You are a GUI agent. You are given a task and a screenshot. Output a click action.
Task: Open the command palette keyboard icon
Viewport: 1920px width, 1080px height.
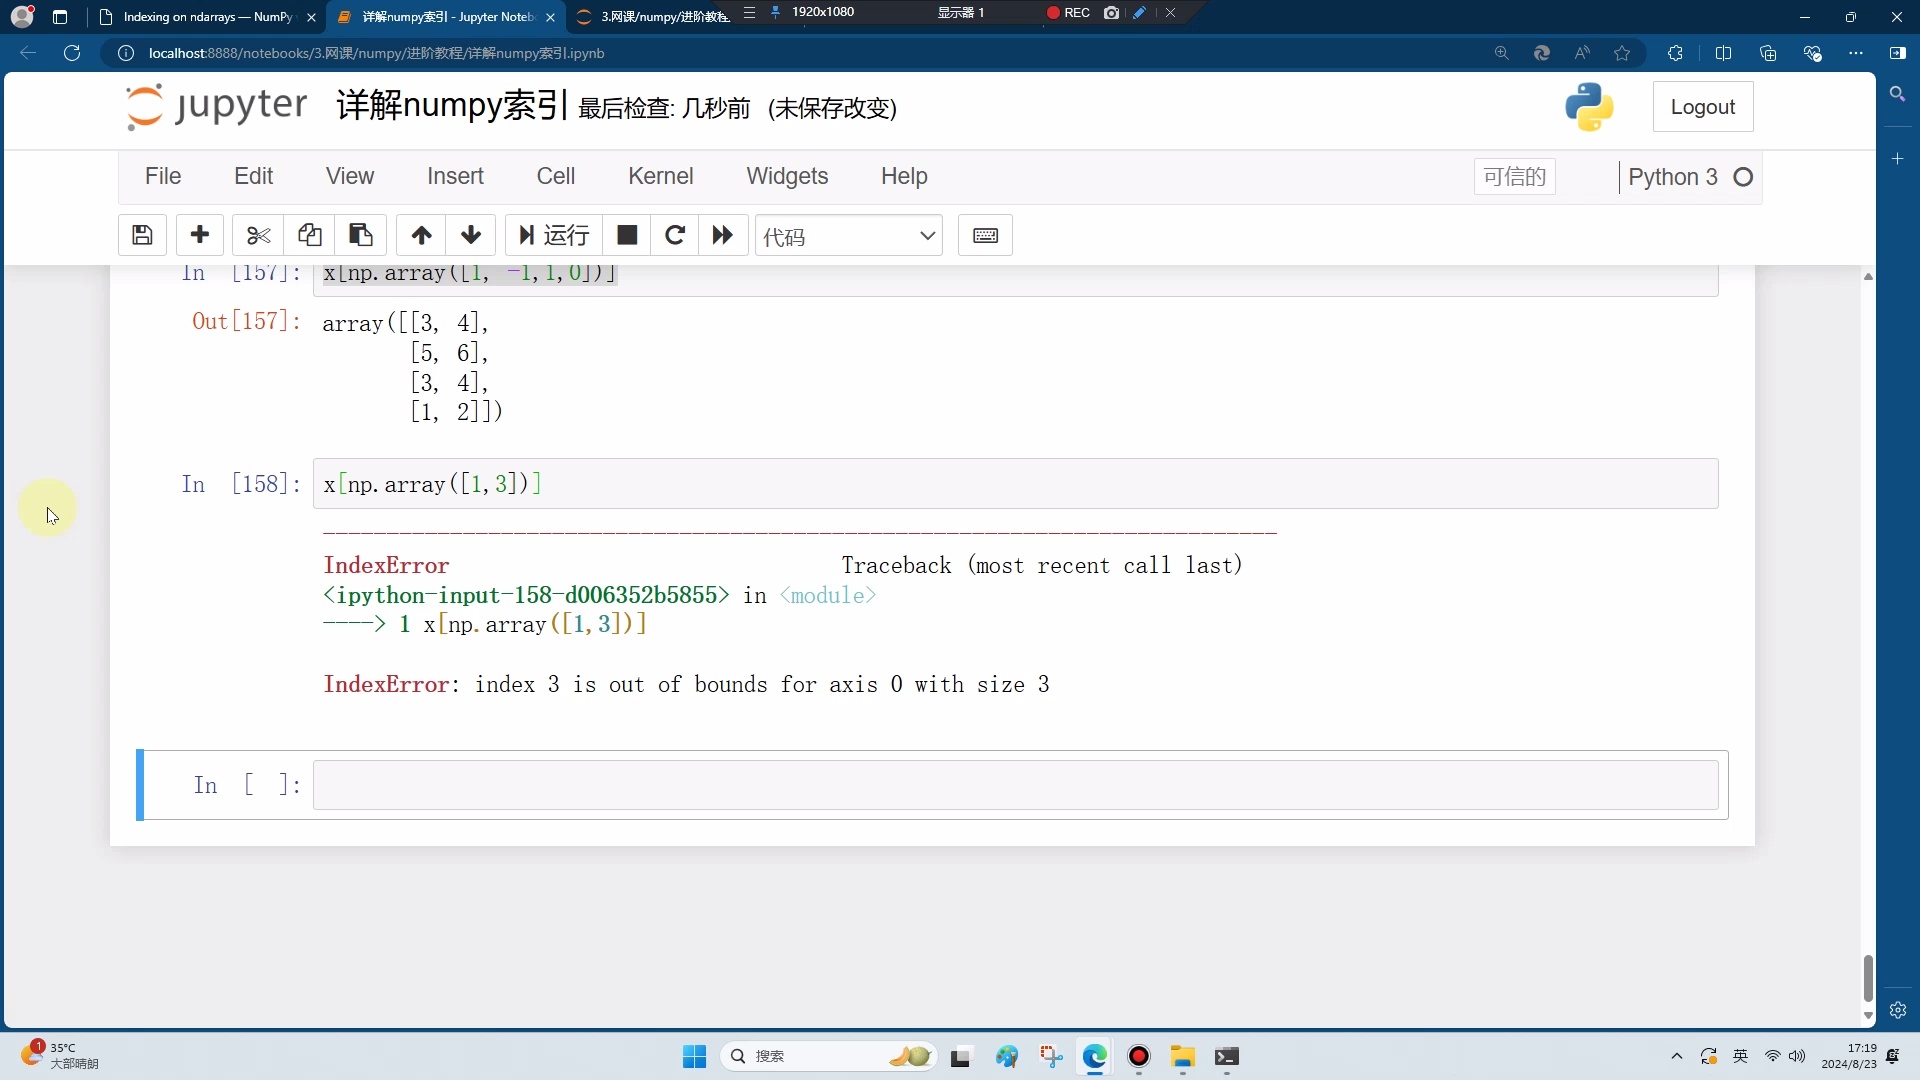tap(985, 235)
